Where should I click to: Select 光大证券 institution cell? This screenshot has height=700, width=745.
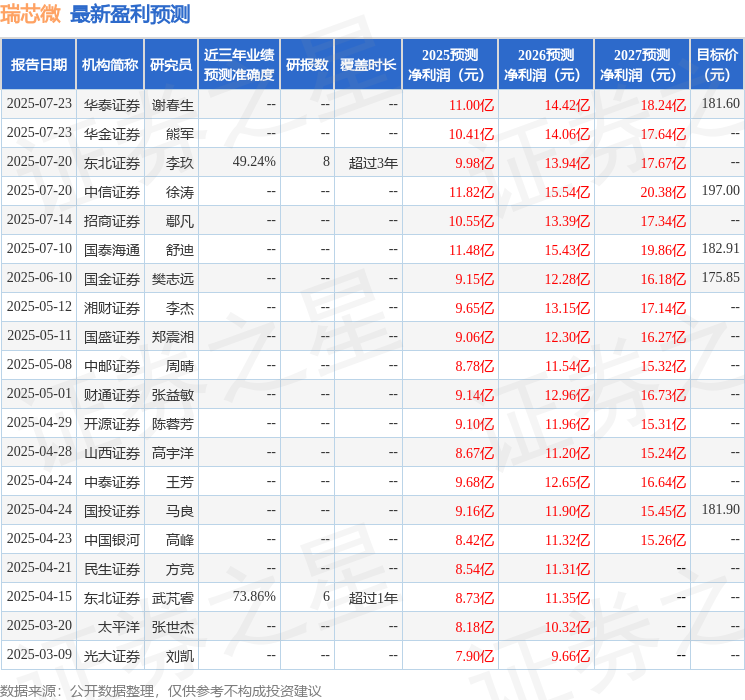point(112,656)
